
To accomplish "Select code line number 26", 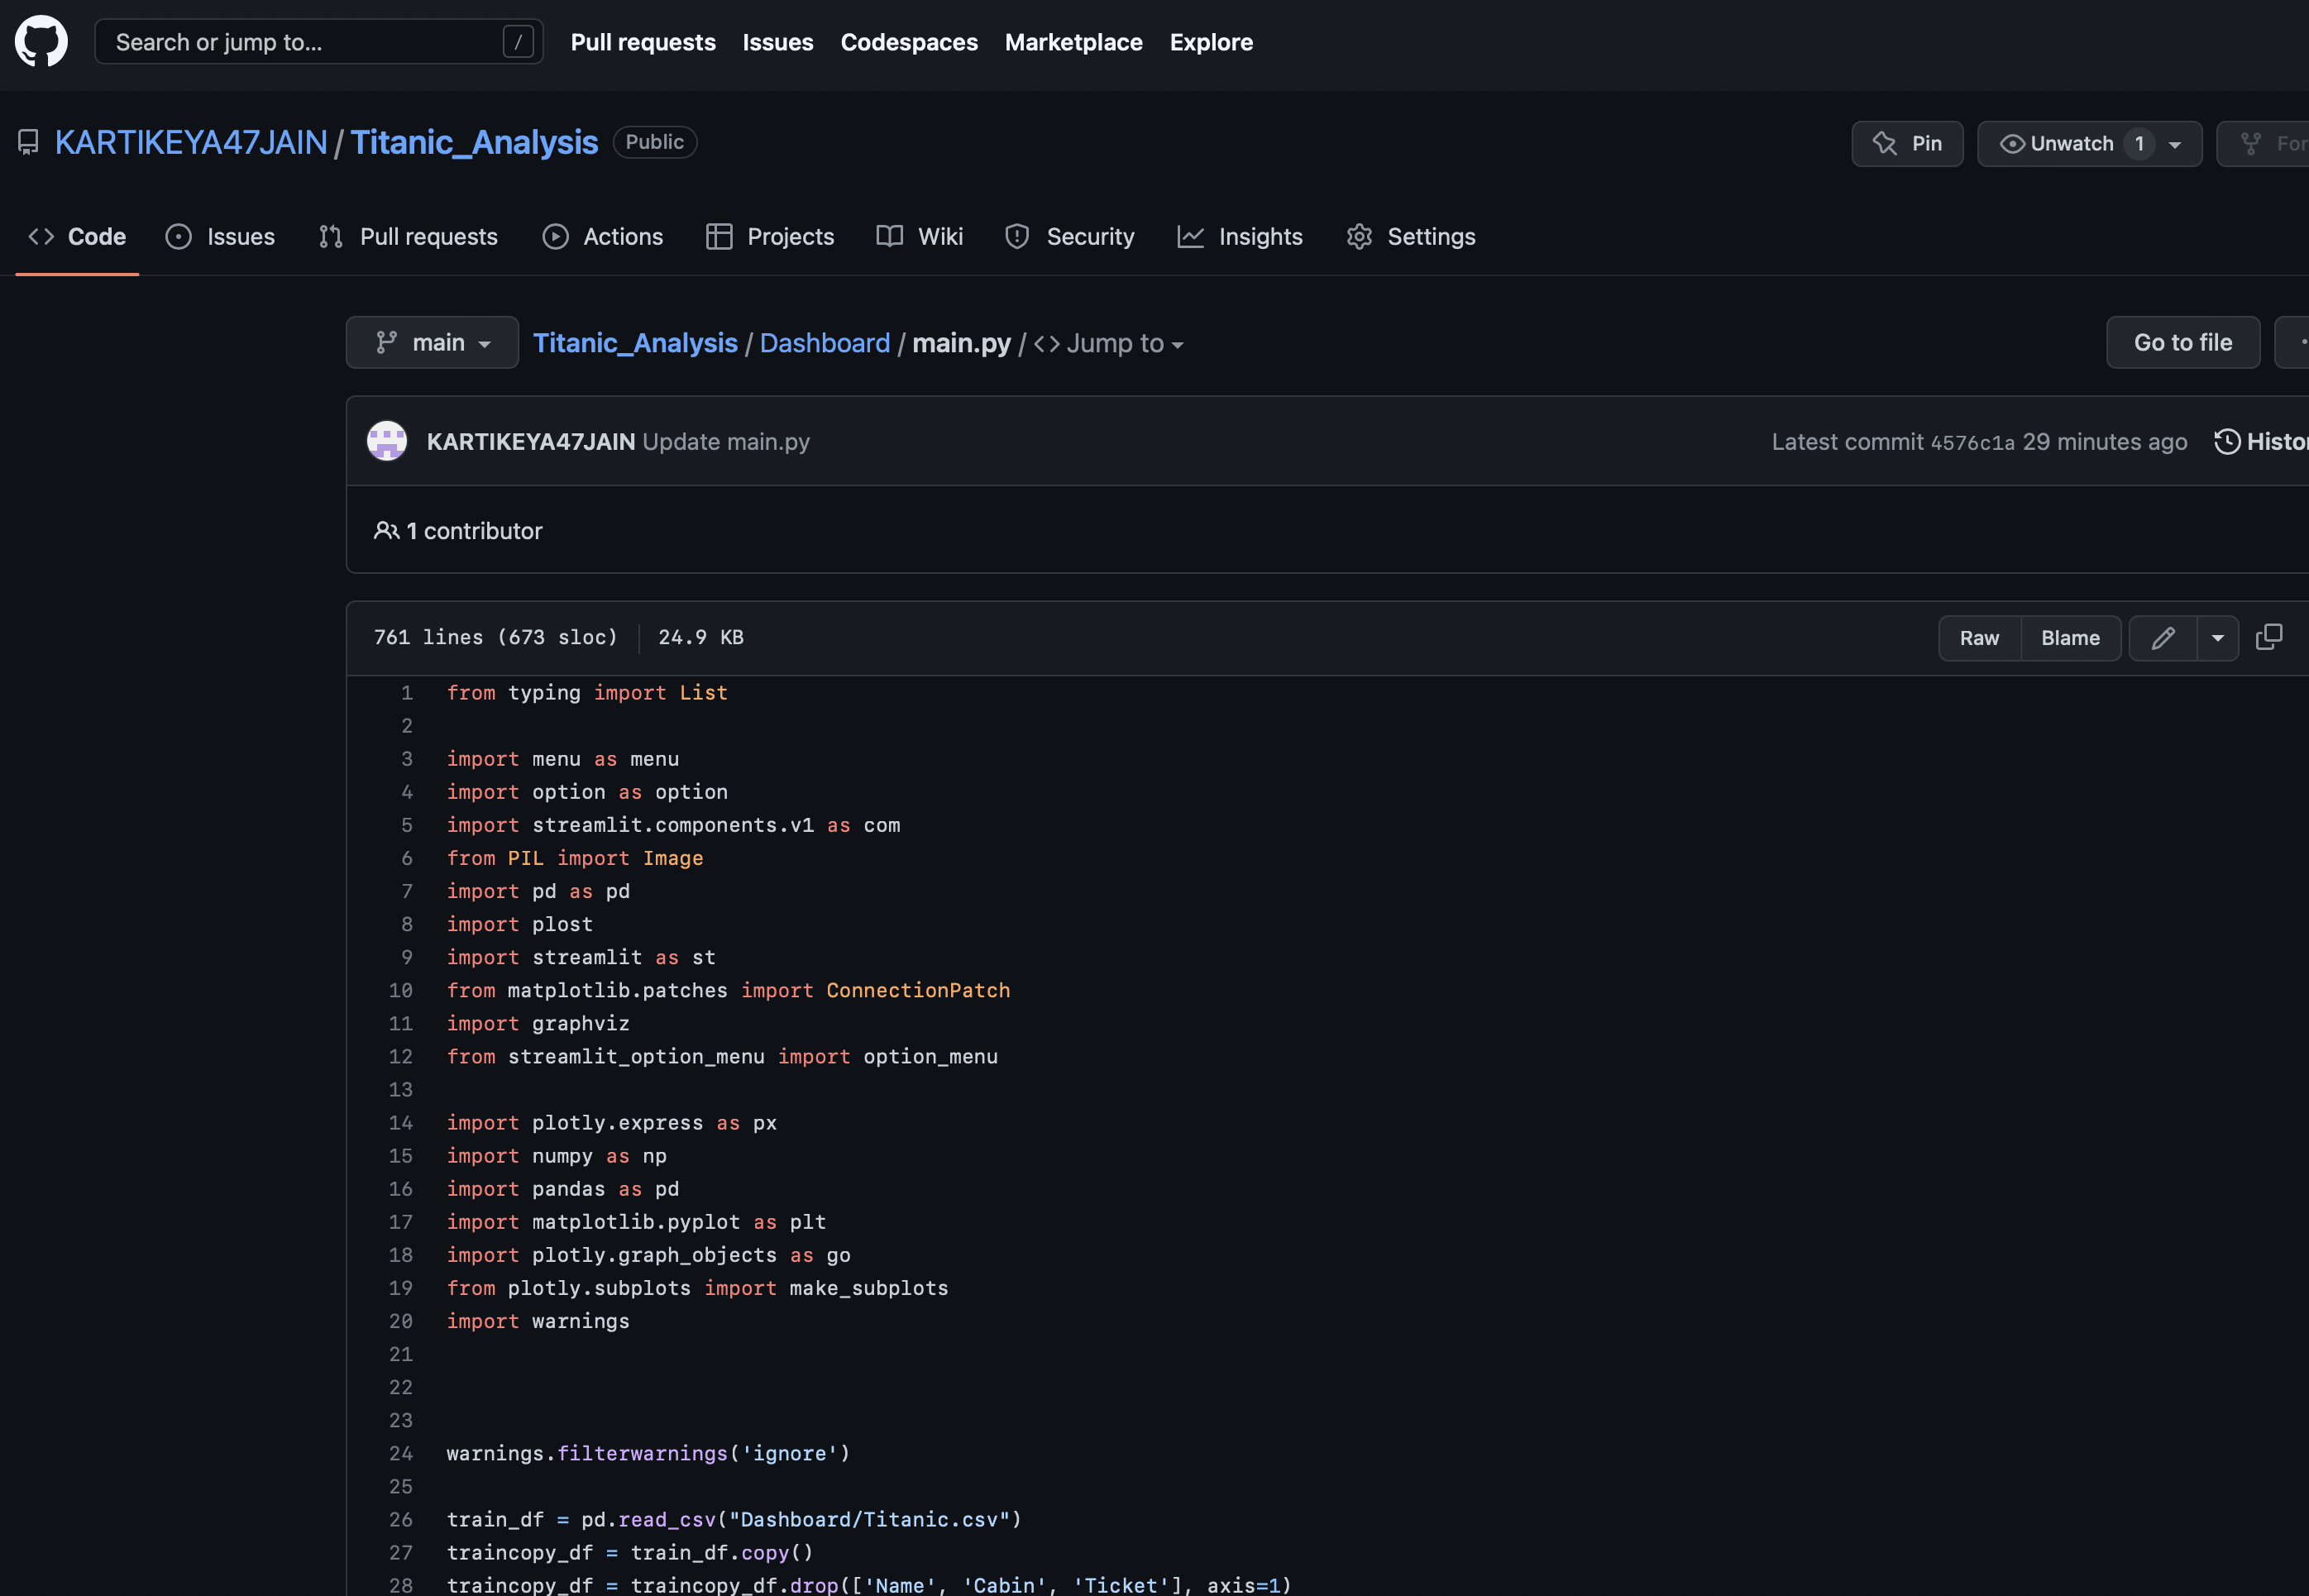I will 401,1520.
